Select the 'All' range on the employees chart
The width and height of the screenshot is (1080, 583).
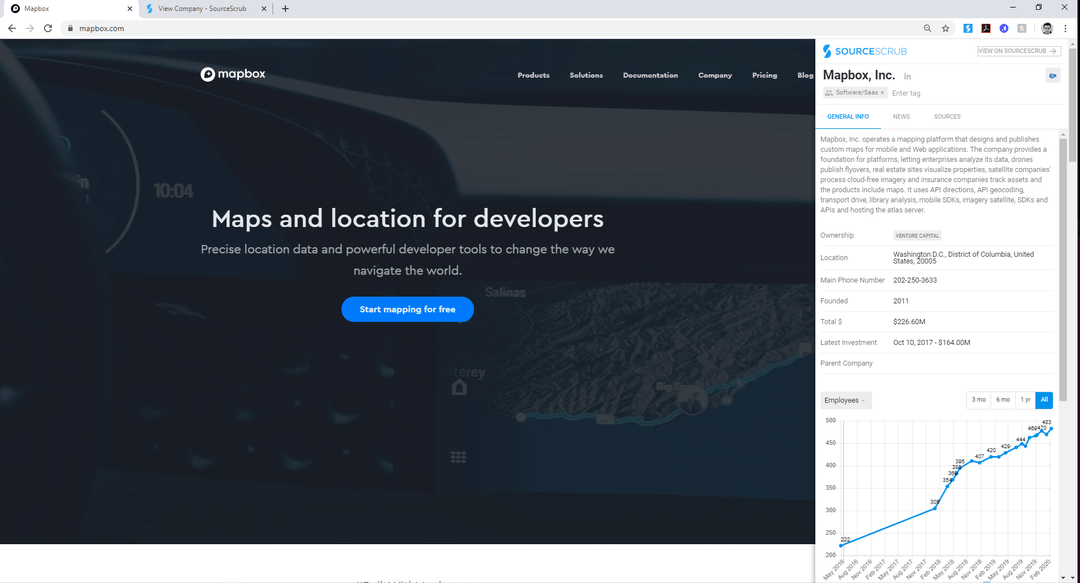click(x=1044, y=399)
